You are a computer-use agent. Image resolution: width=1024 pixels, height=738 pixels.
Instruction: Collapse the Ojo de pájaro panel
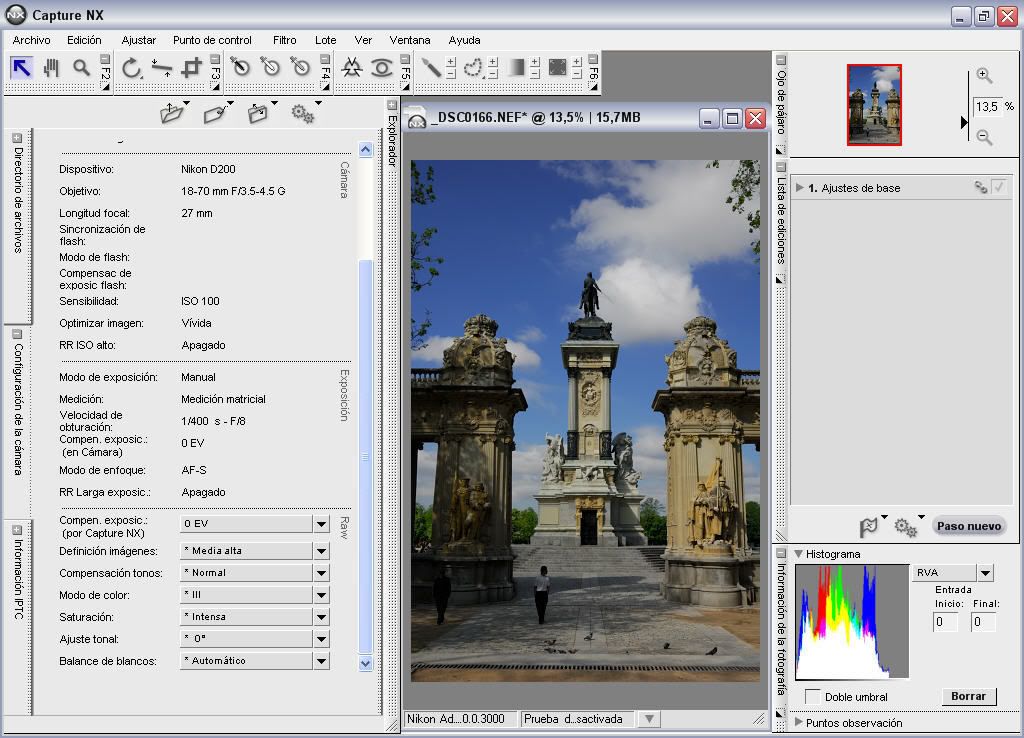click(781, 60)
